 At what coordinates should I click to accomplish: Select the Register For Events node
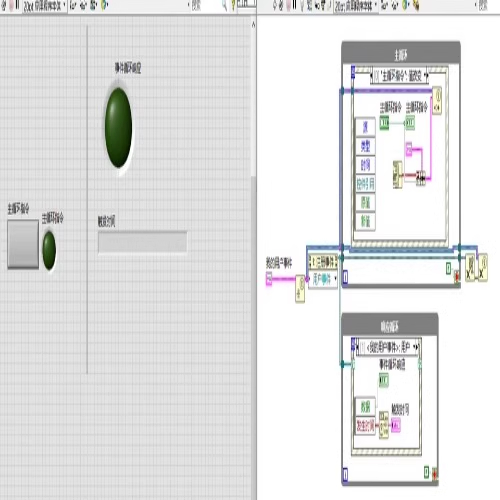(x=323, y=271)
